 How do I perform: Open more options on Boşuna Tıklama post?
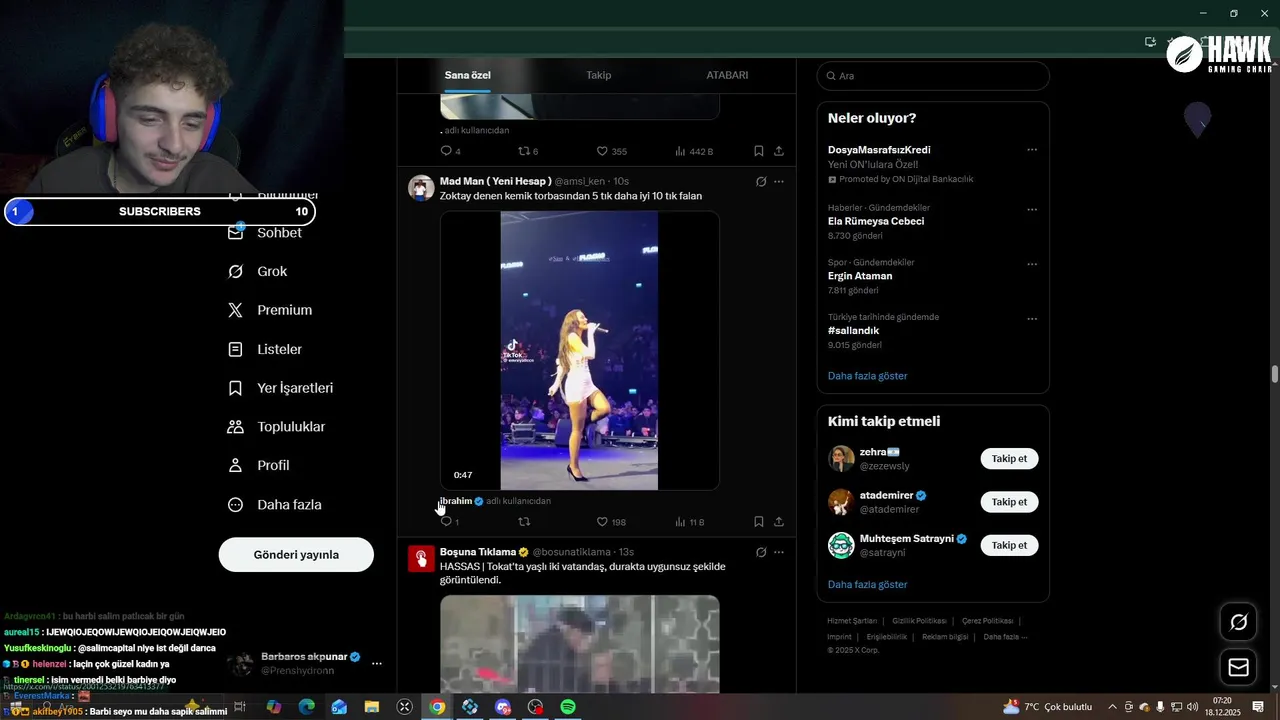click(779, 552)
